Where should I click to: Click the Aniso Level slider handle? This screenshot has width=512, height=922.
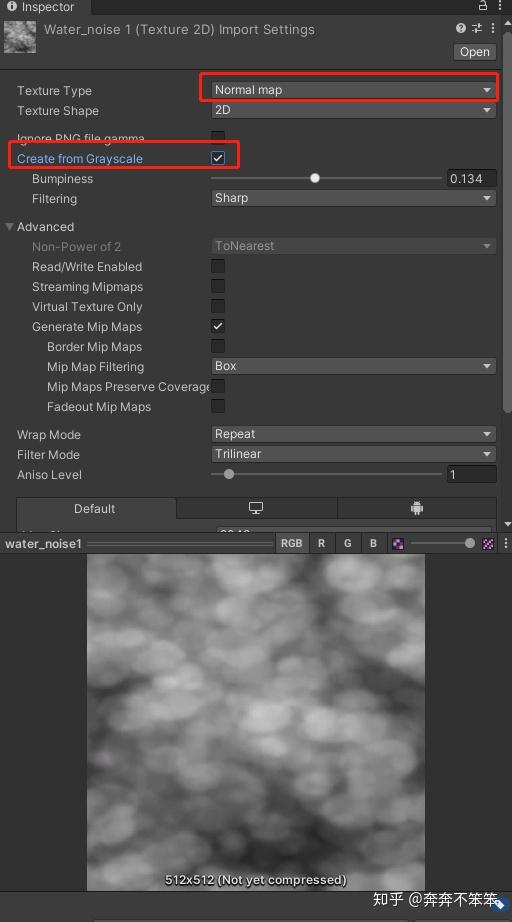click(x=229, y=474)
